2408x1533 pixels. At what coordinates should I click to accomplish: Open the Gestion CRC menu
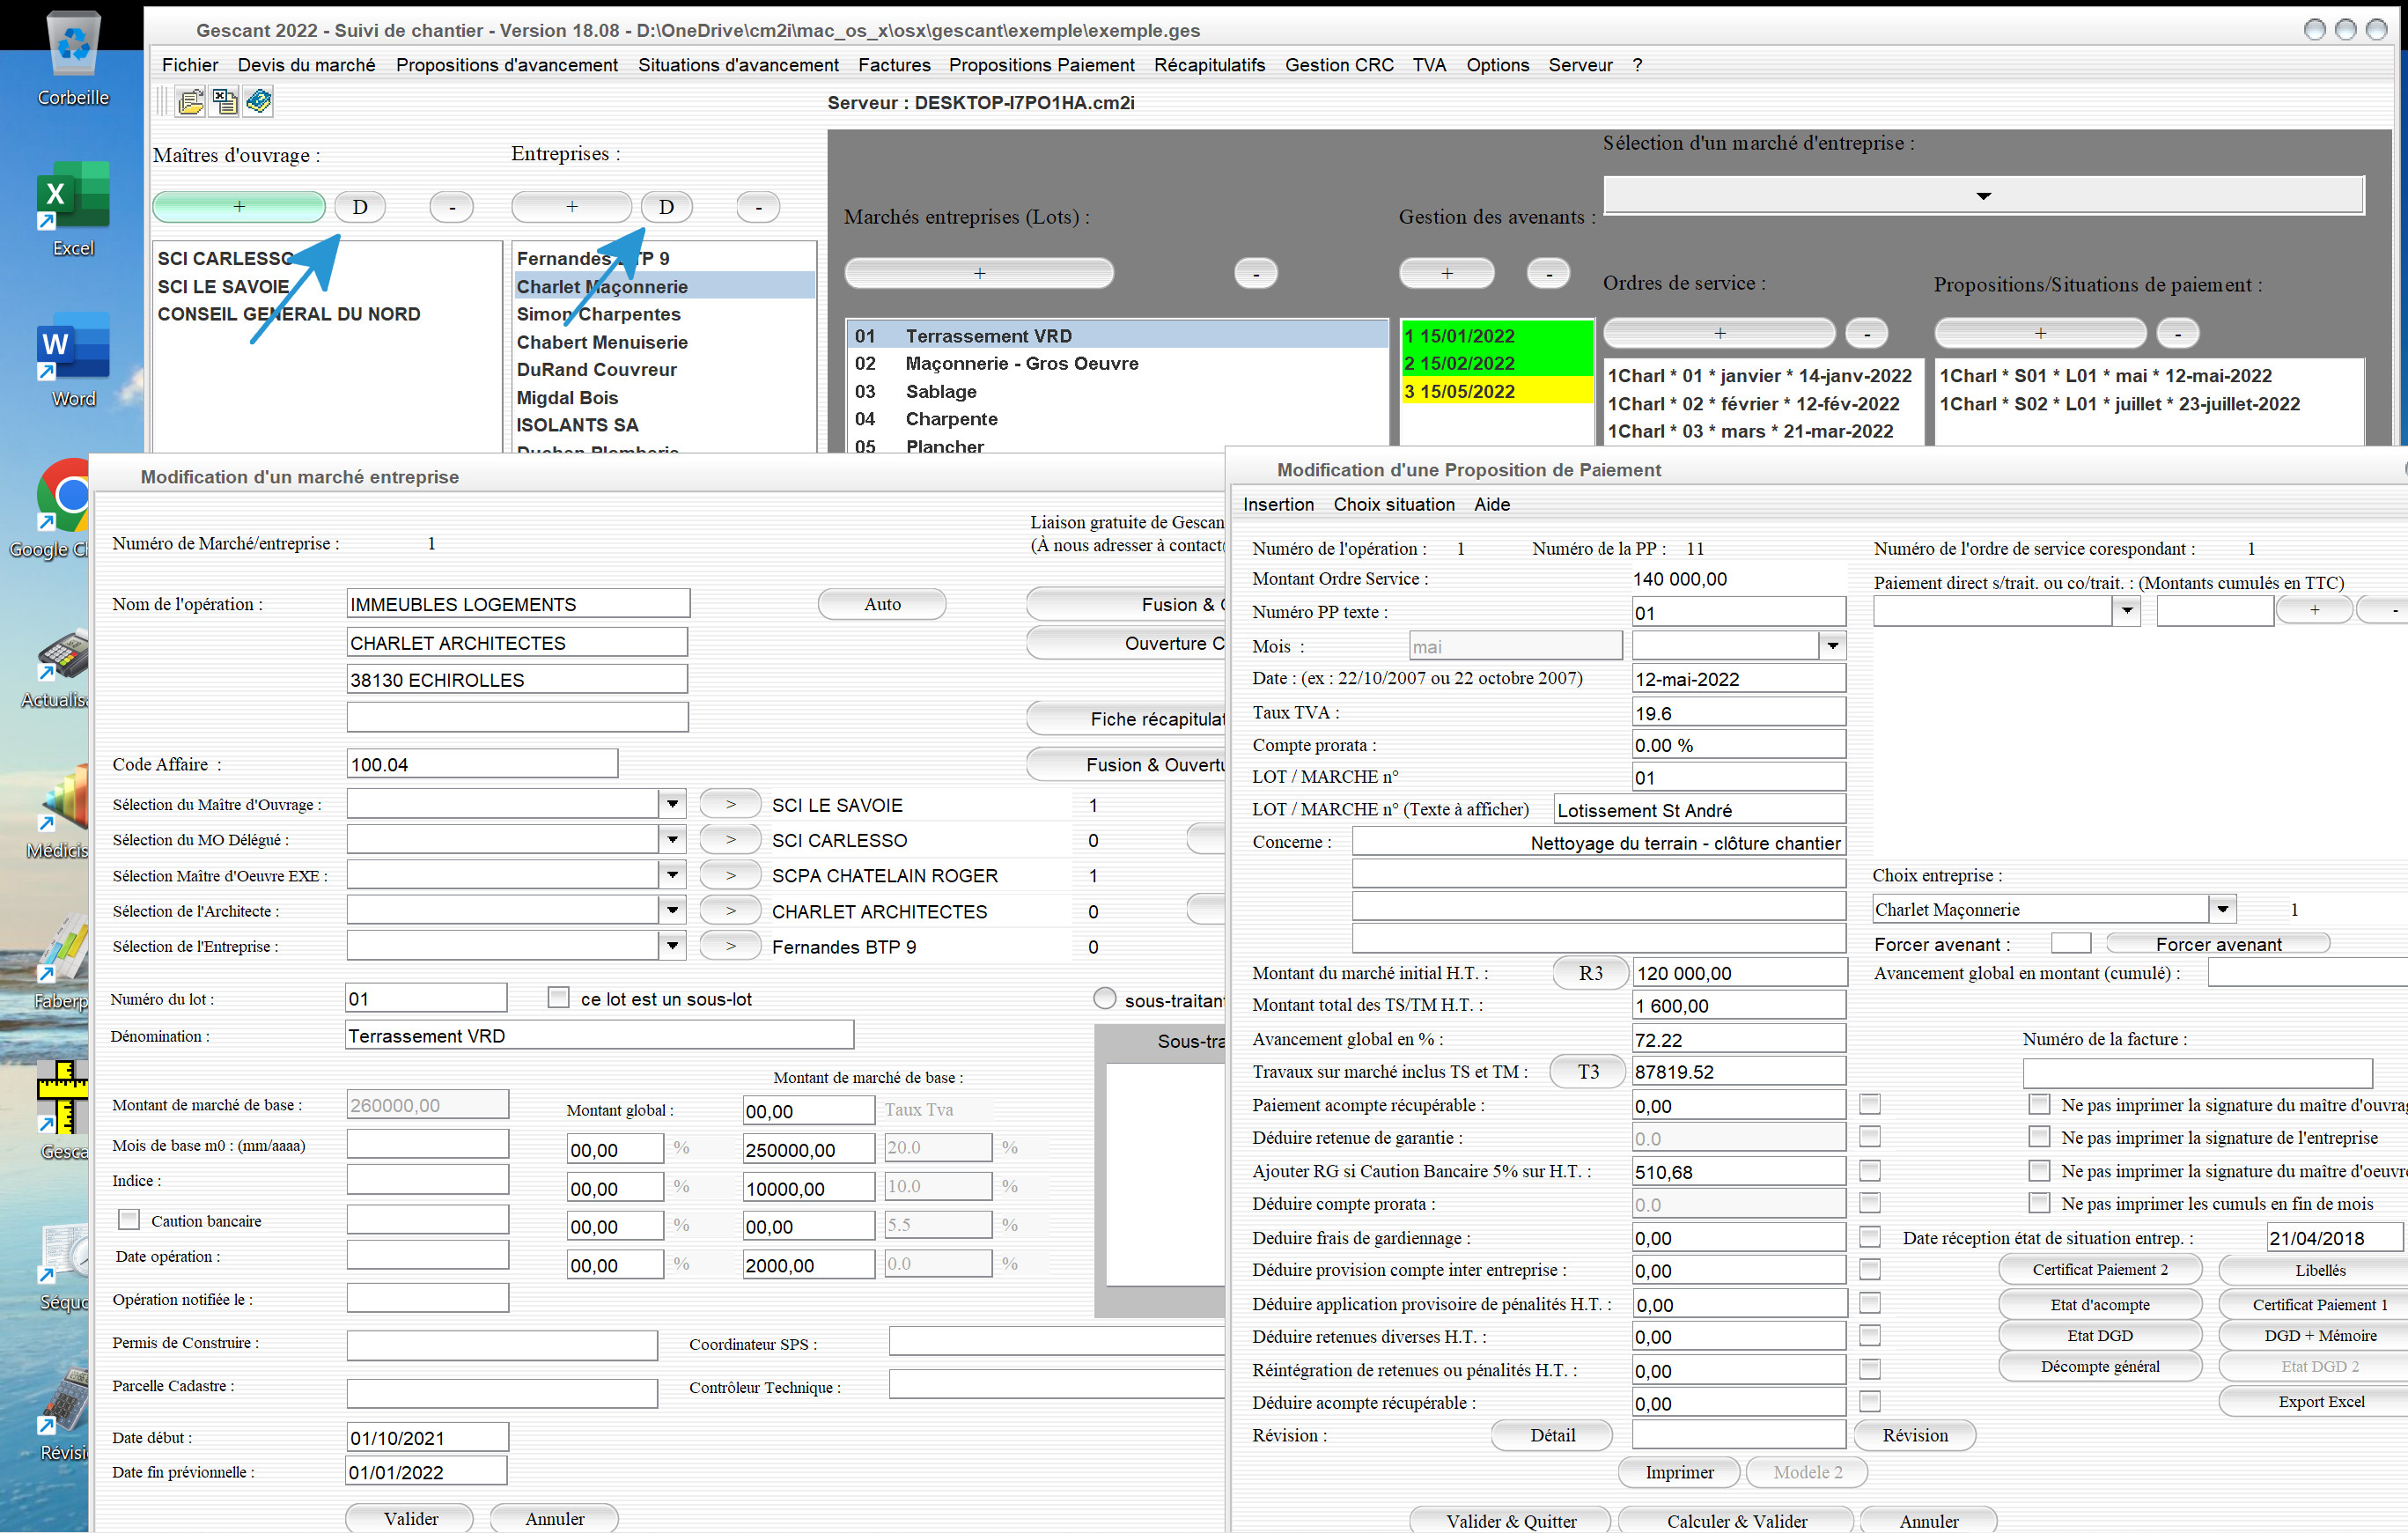(1339, 65)
